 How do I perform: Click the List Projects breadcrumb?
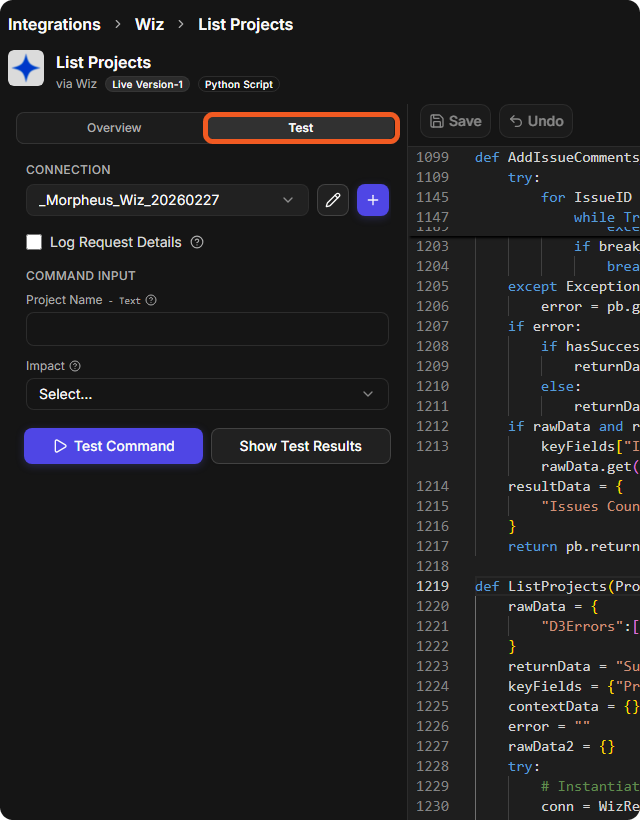[246, 25]
